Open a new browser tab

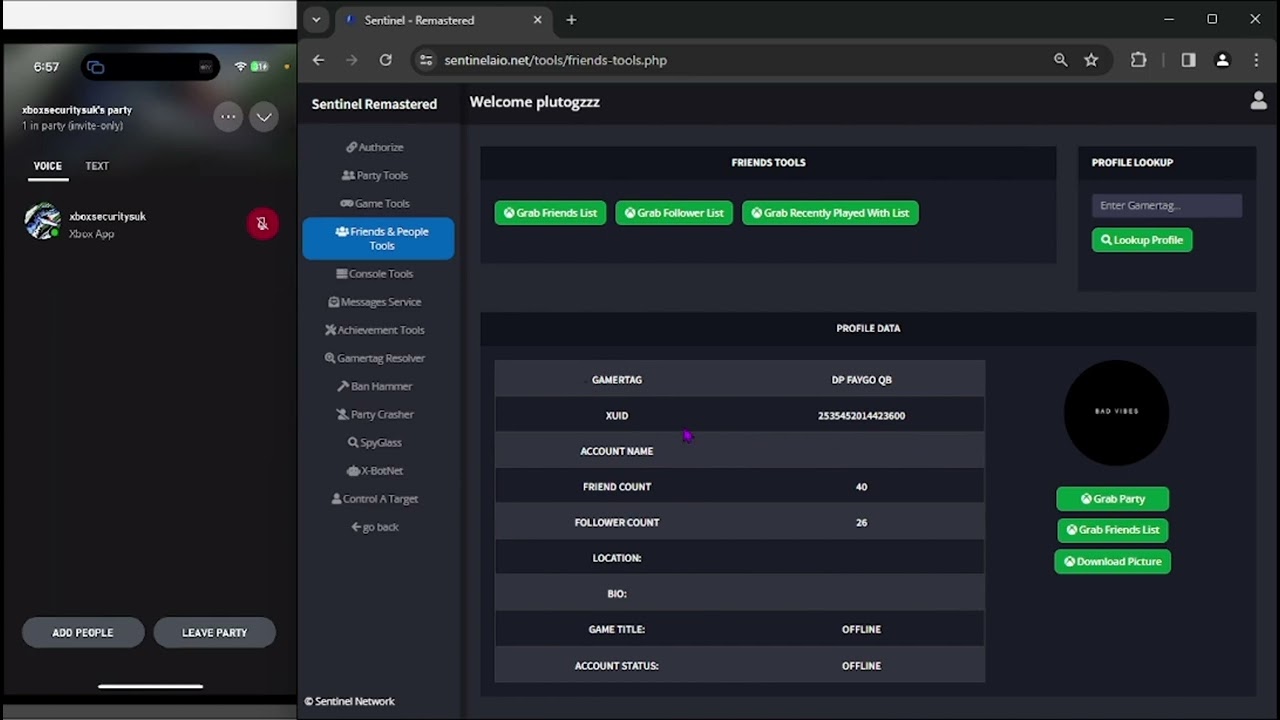tap(571, 20)
